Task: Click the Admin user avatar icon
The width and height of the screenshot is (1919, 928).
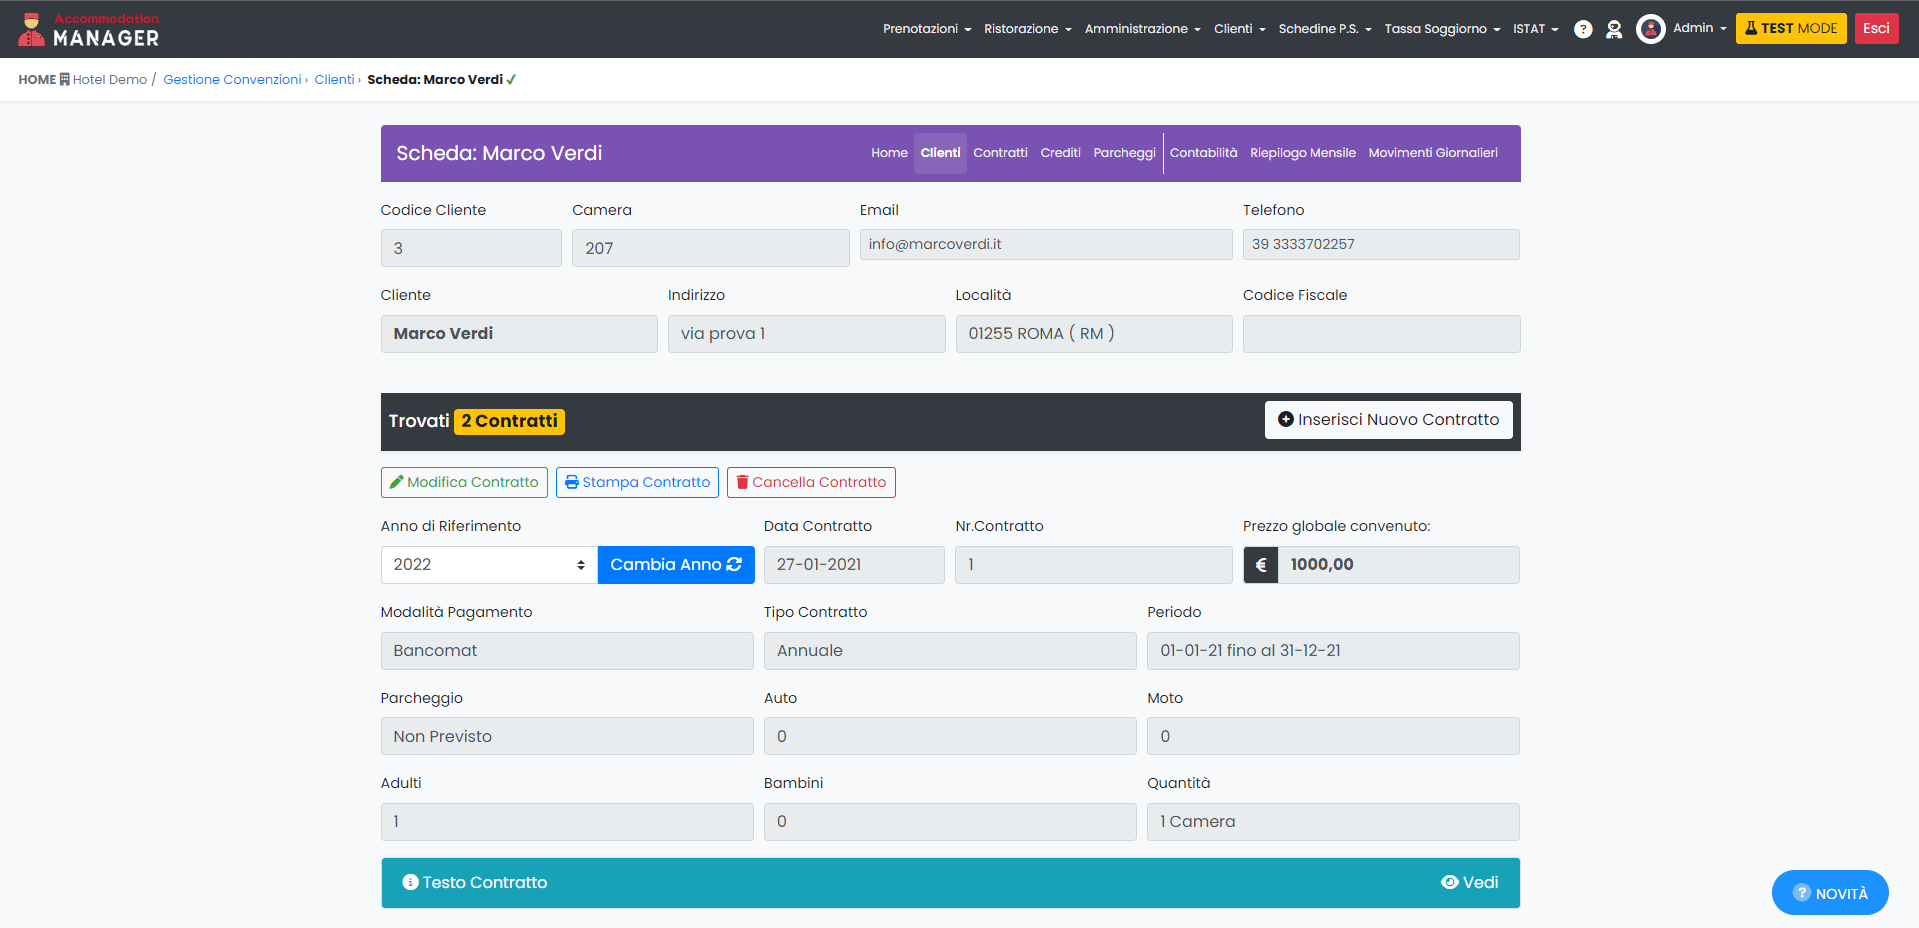Action: (1650, 29)
